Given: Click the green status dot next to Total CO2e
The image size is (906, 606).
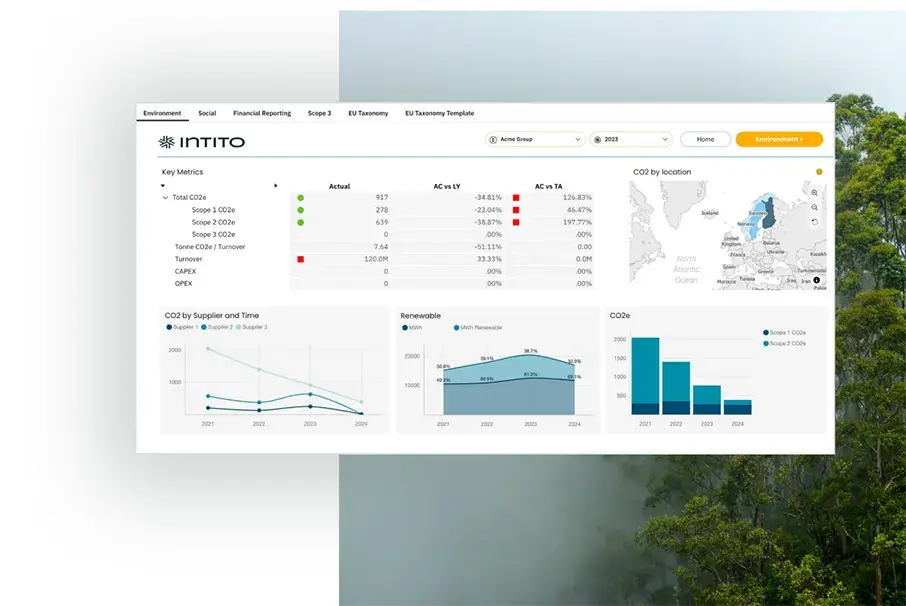Looking at the screenshot, I should click(300, 197).
